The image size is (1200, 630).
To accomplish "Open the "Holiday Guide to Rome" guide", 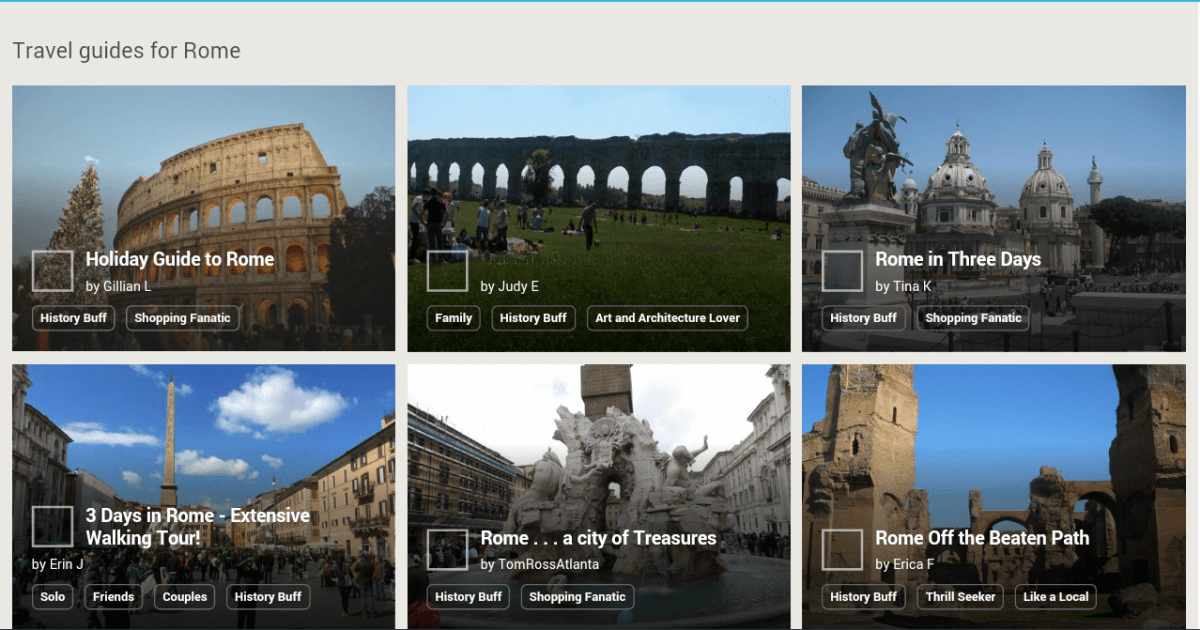I will (180, 258).
